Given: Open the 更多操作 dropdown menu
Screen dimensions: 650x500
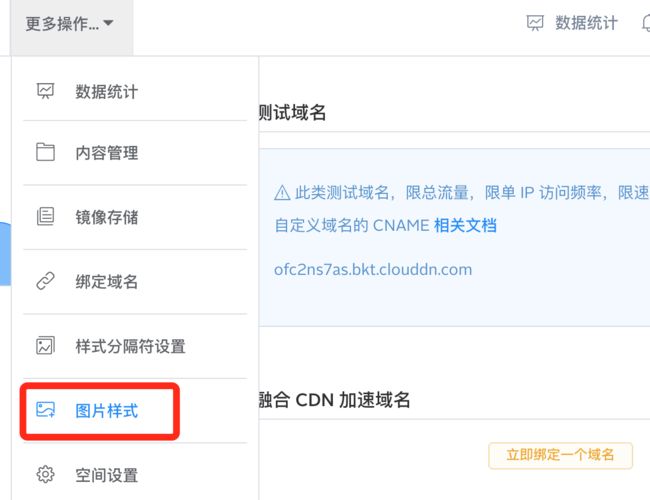Looking at the screenshot, I should point(71,24).
